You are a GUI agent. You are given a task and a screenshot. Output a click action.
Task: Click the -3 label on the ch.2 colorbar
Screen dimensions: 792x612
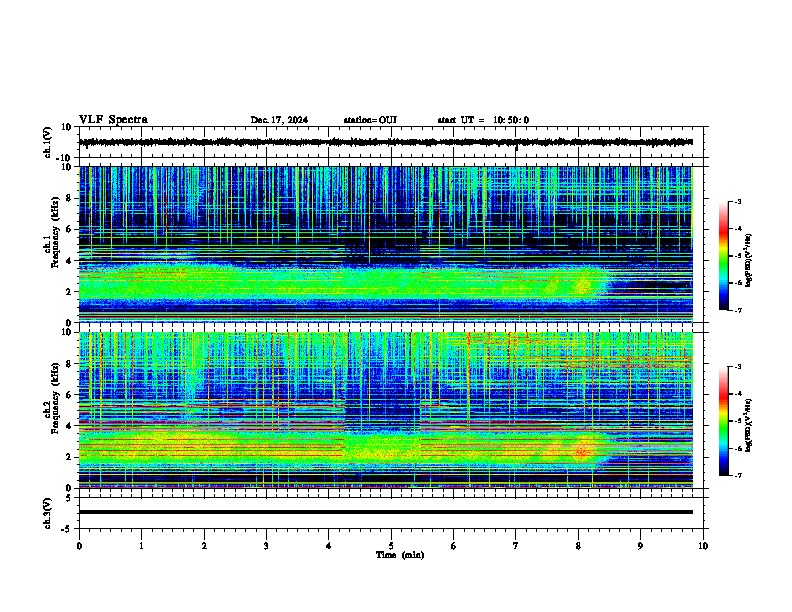click(737, 367)
